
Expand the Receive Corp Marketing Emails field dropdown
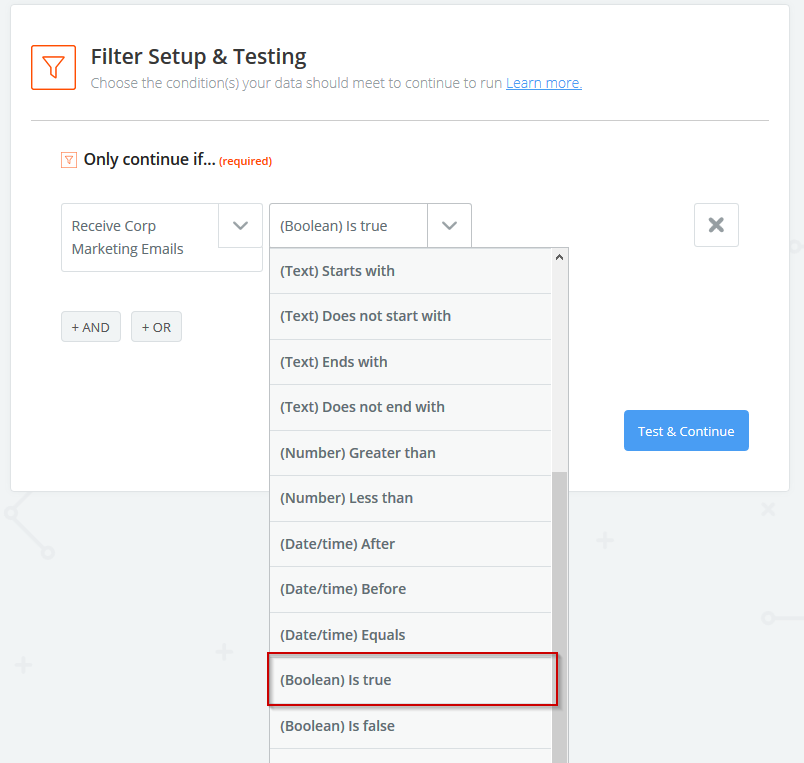[x=240, y=226]
